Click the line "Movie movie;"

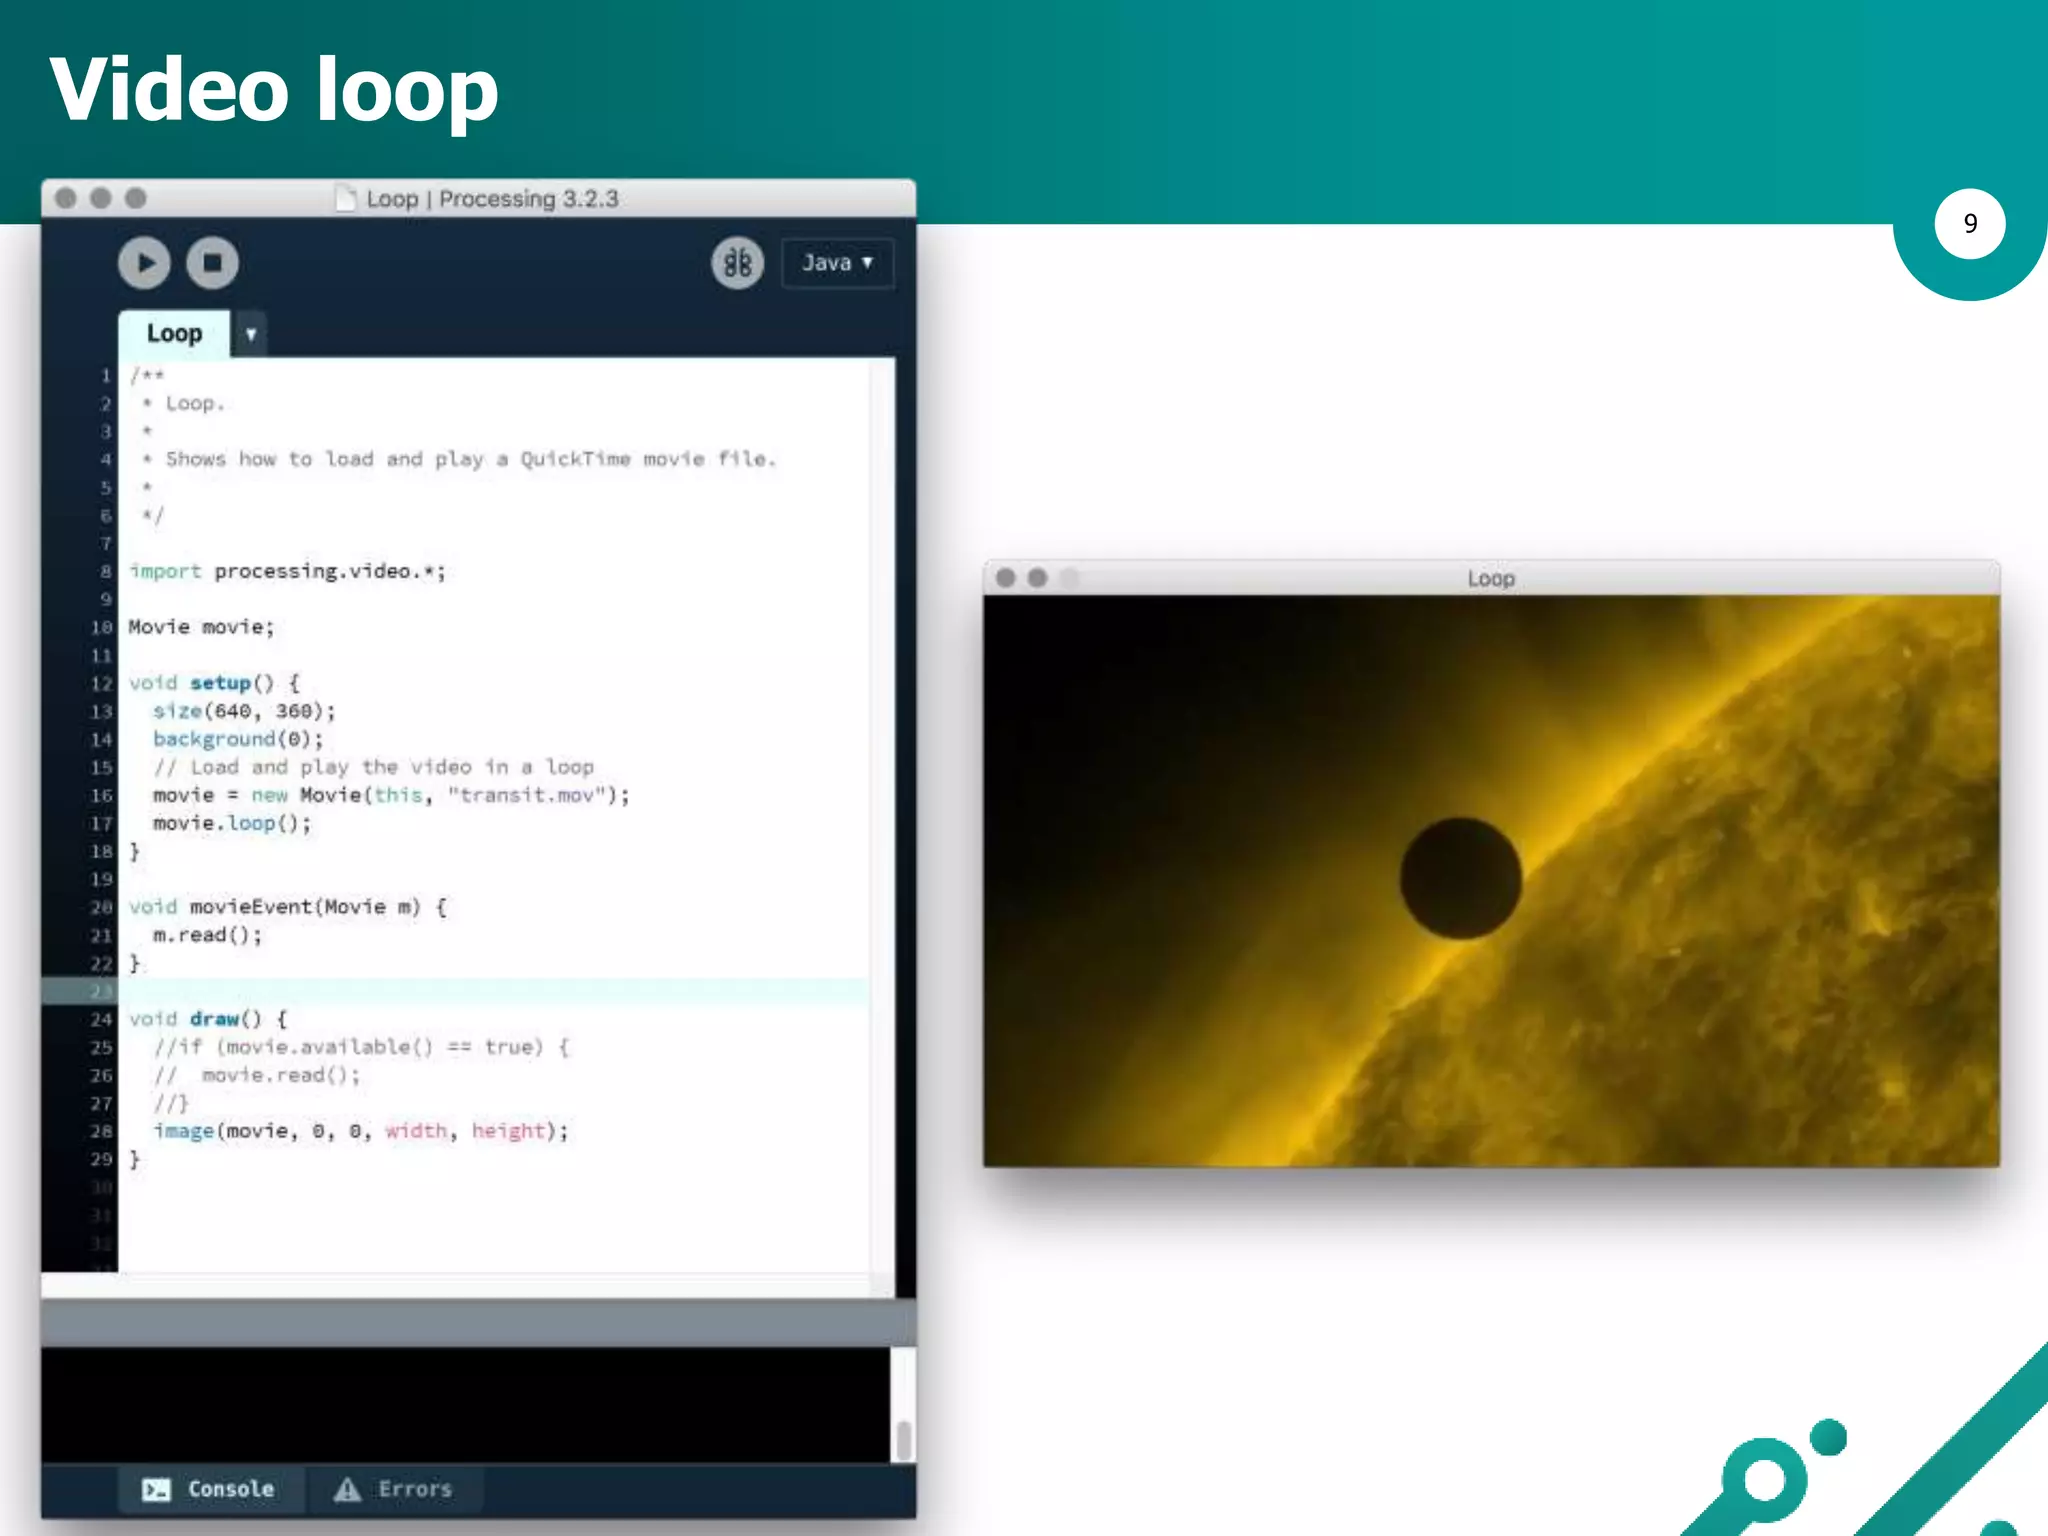point(201,627)
